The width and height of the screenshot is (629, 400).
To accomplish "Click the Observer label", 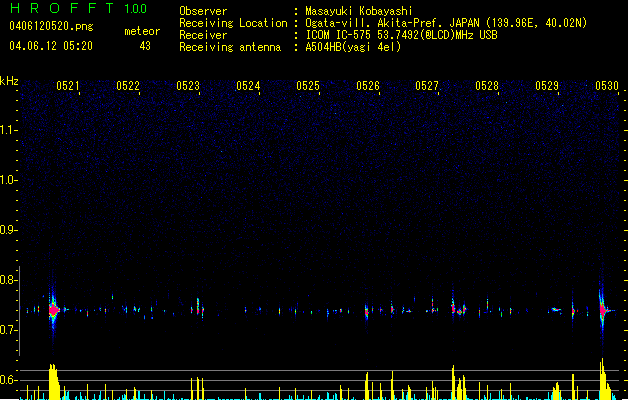I will tap(203, 11).
